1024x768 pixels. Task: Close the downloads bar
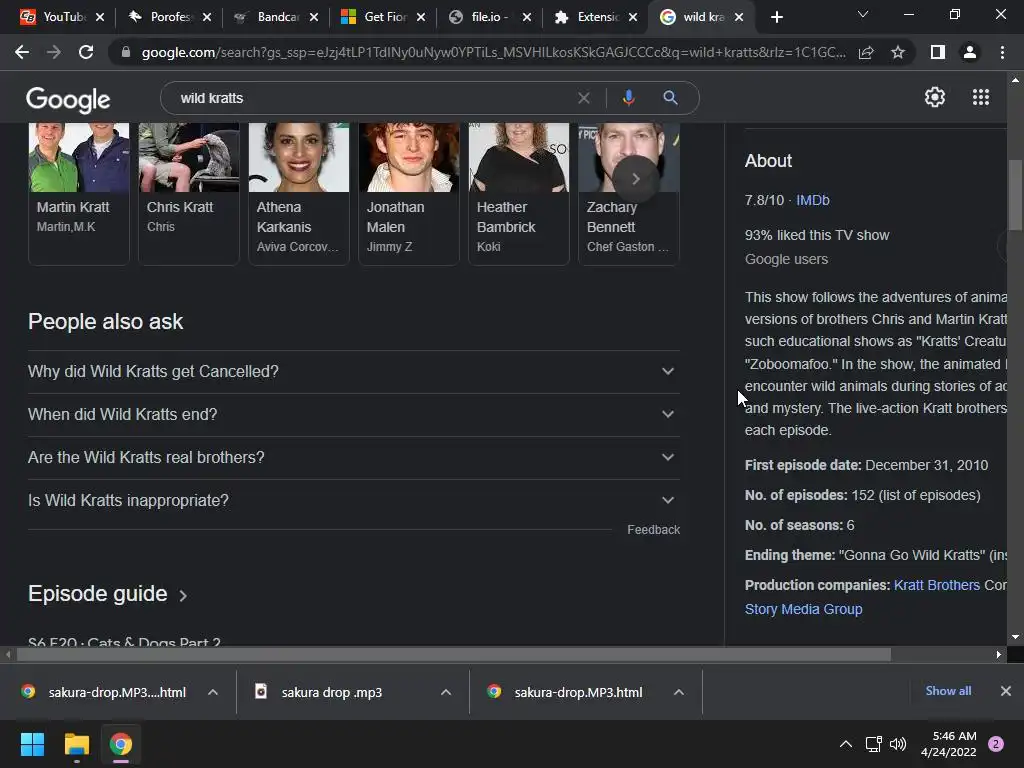1006,691
